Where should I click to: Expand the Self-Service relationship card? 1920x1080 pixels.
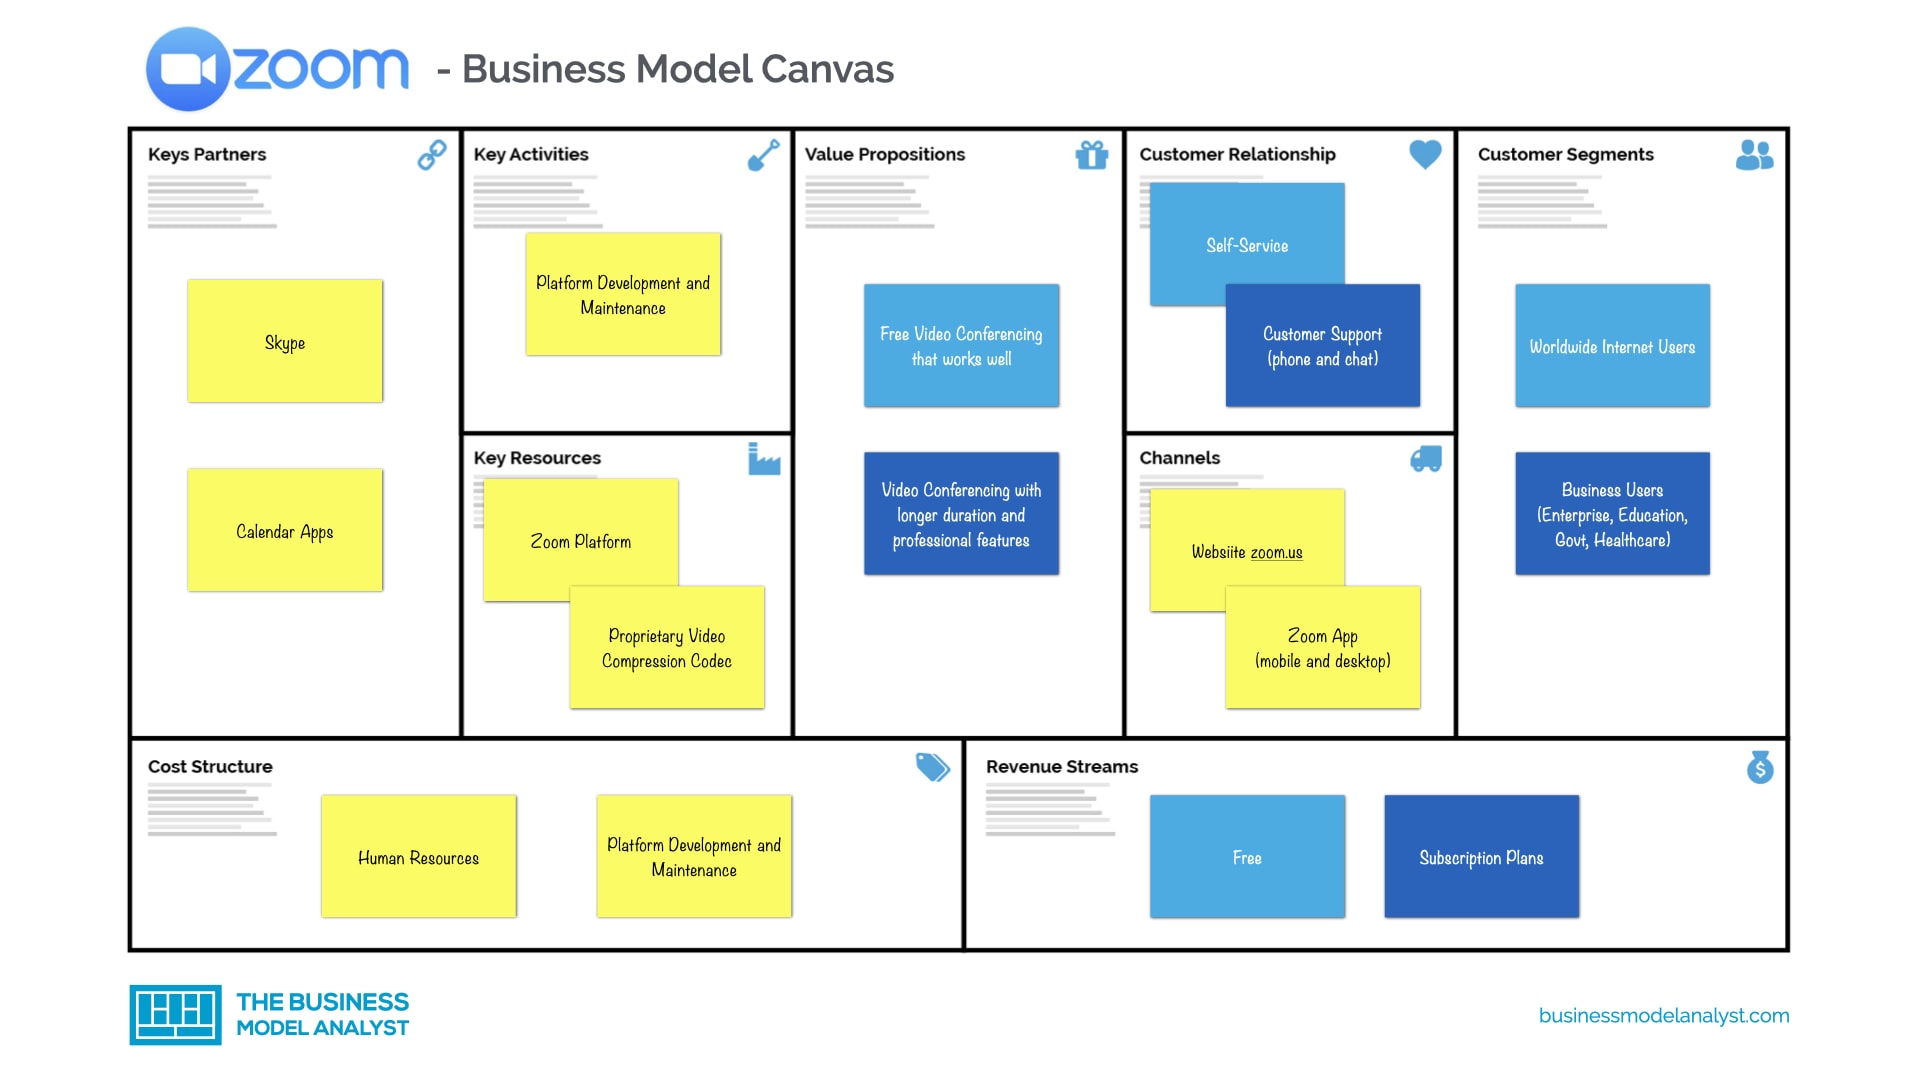1244,247
